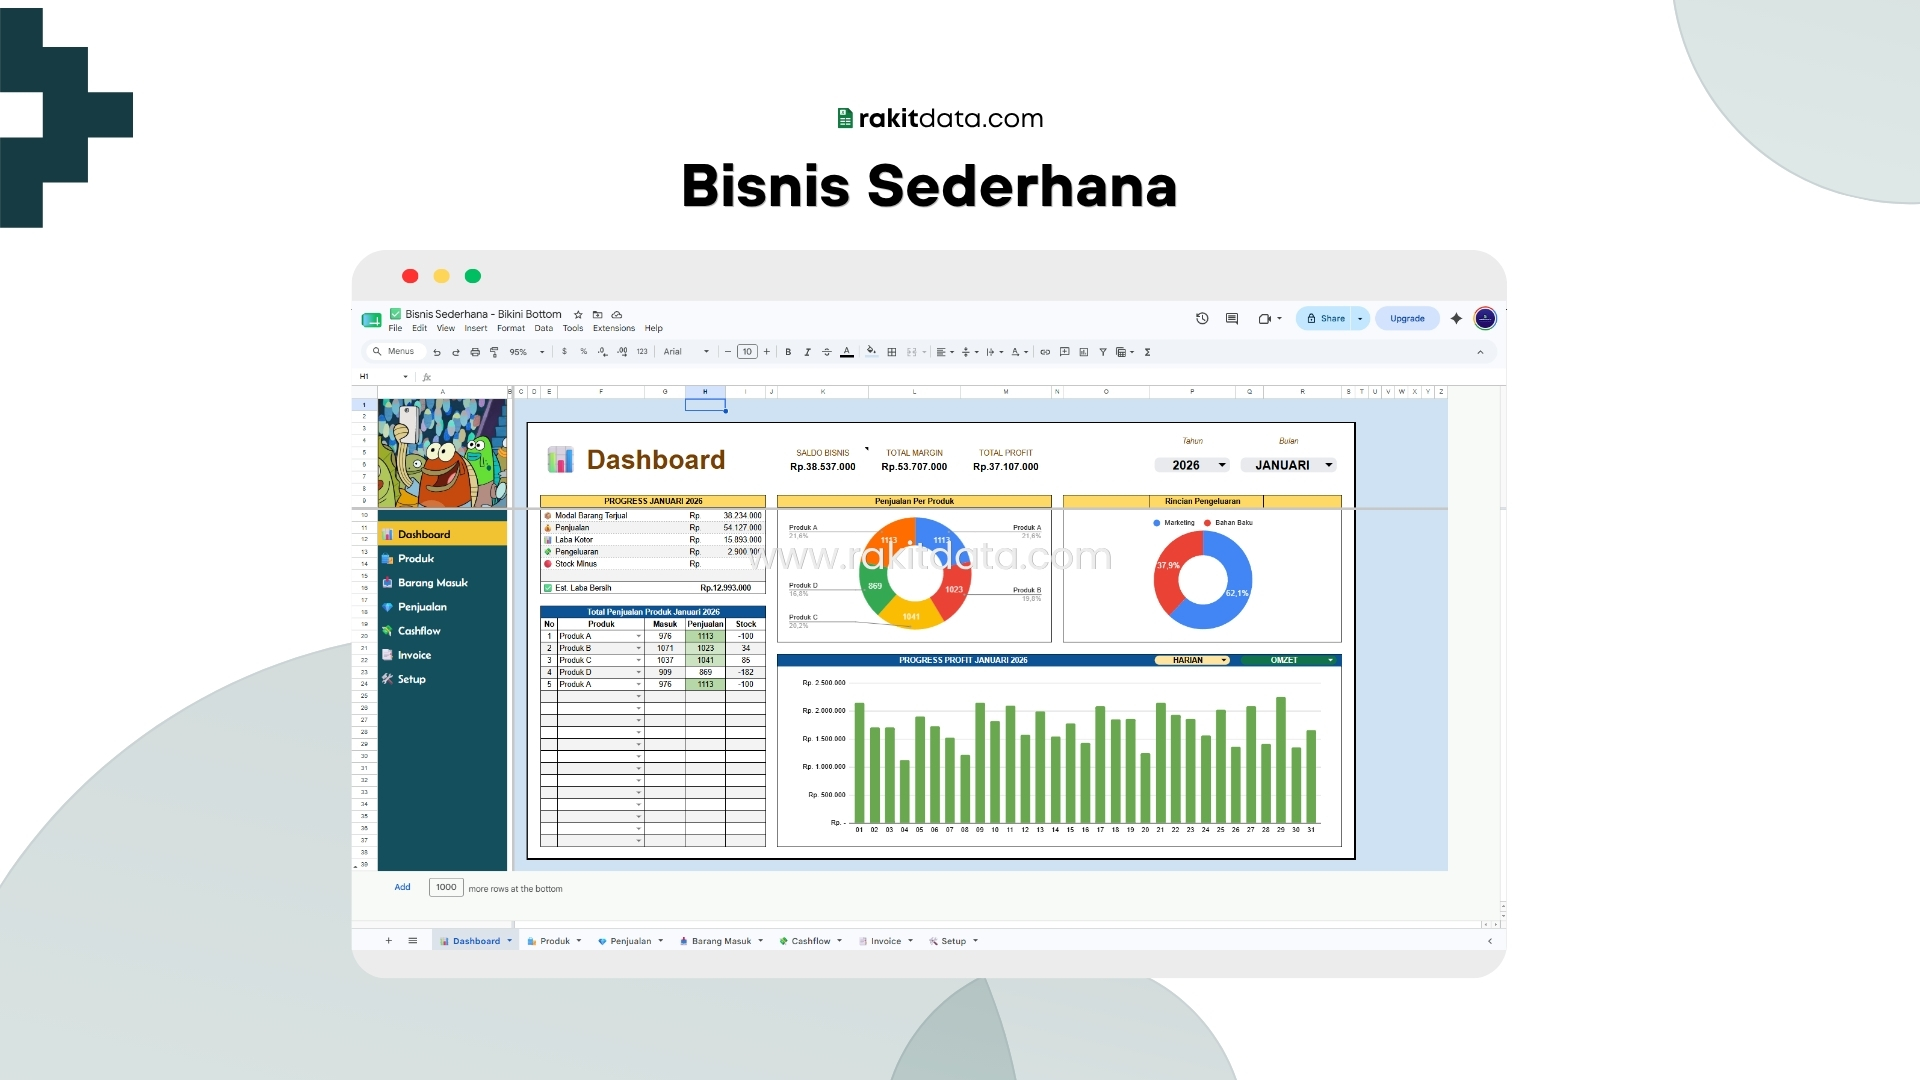
Task: Decrease decimal places in the toolbar
Action: coord(602,352)
